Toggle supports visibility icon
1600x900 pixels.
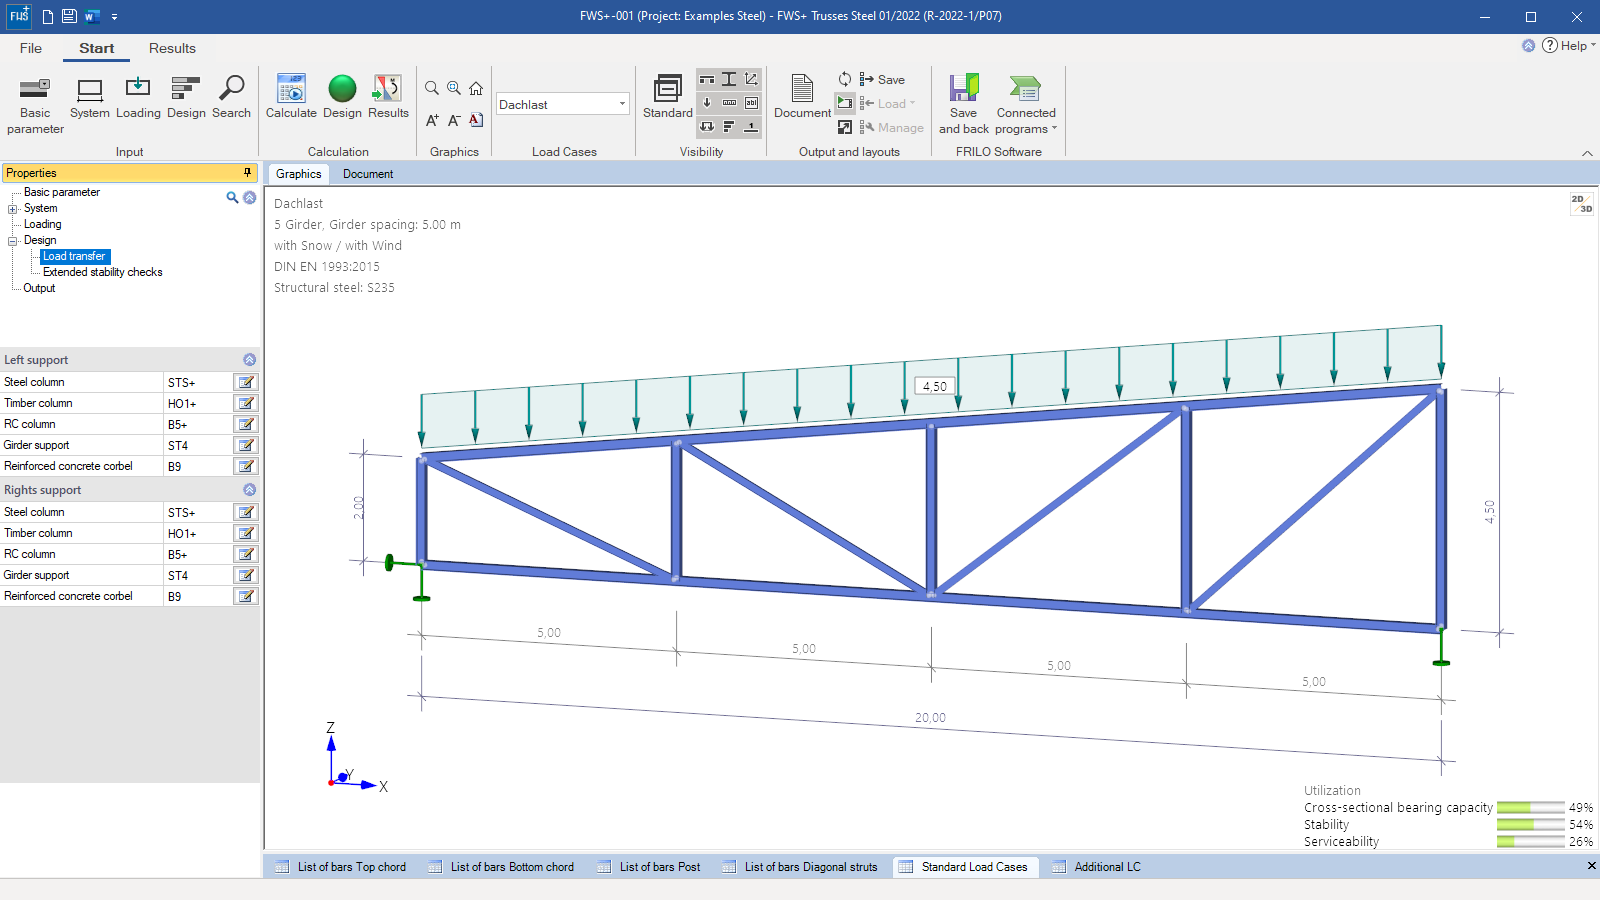click(707, 79)
